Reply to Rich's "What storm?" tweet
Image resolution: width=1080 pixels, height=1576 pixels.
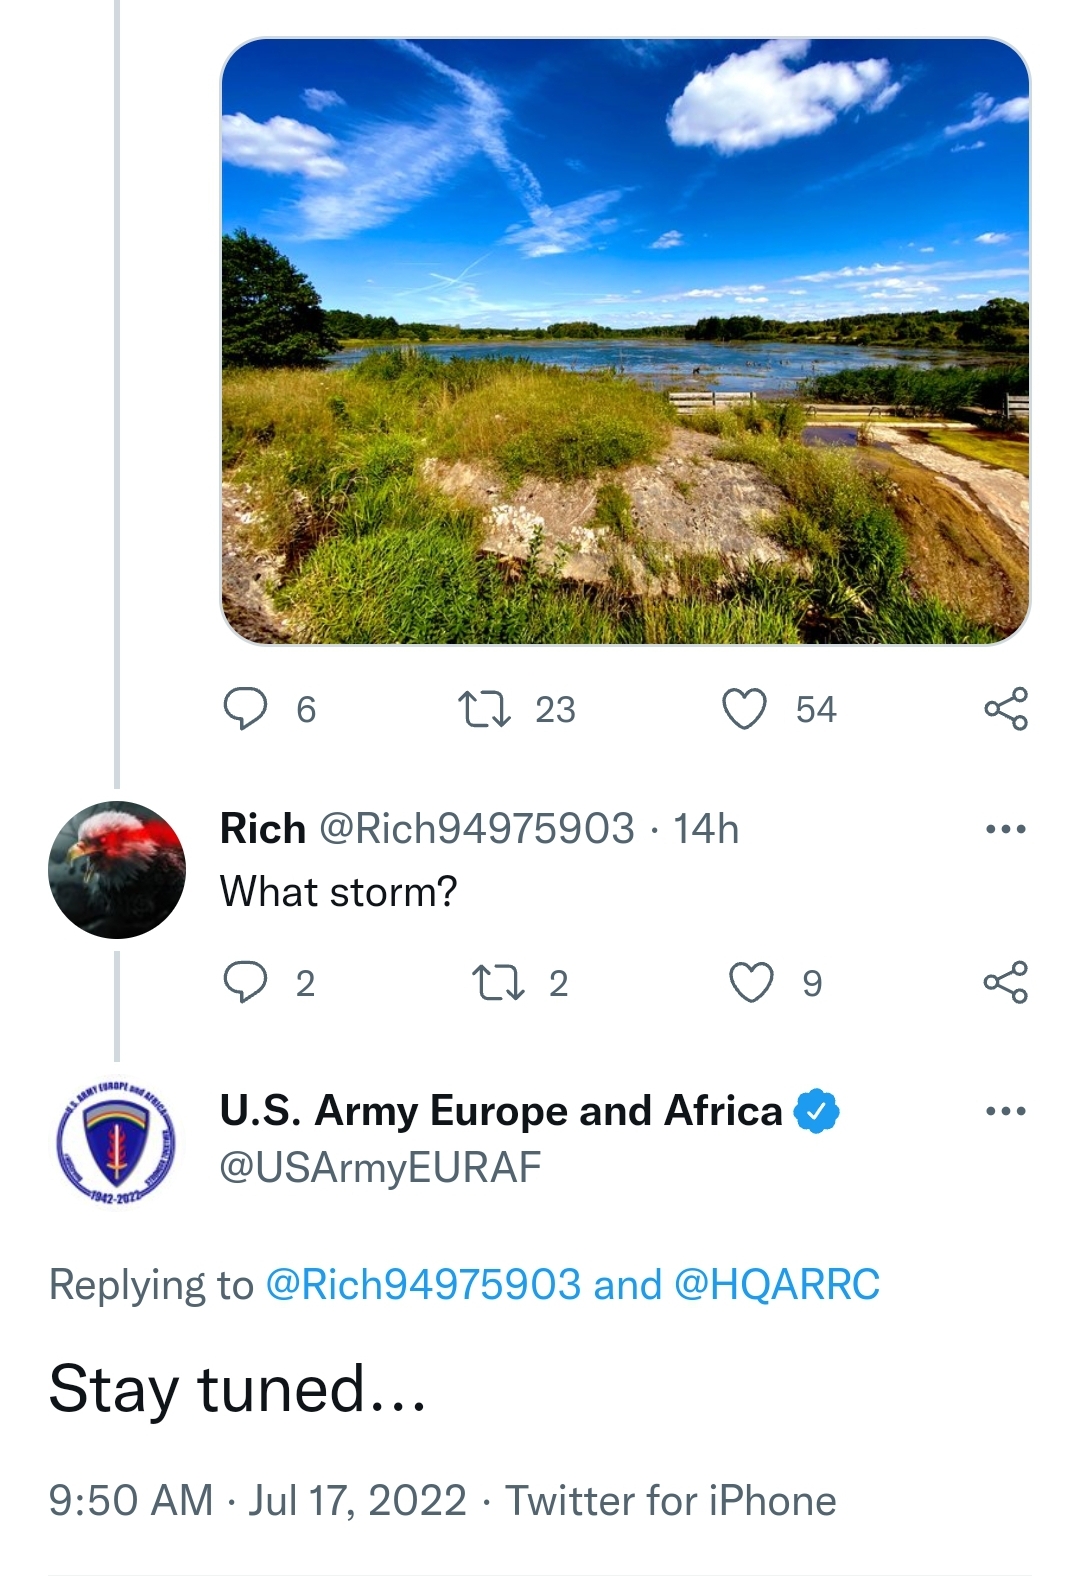click(x=245, y=982)
